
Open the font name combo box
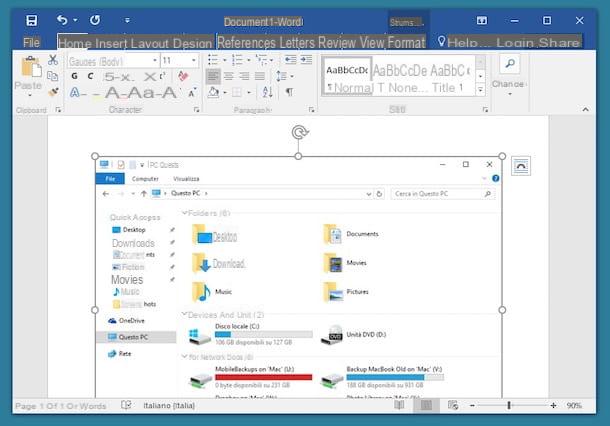click(113, 61)
